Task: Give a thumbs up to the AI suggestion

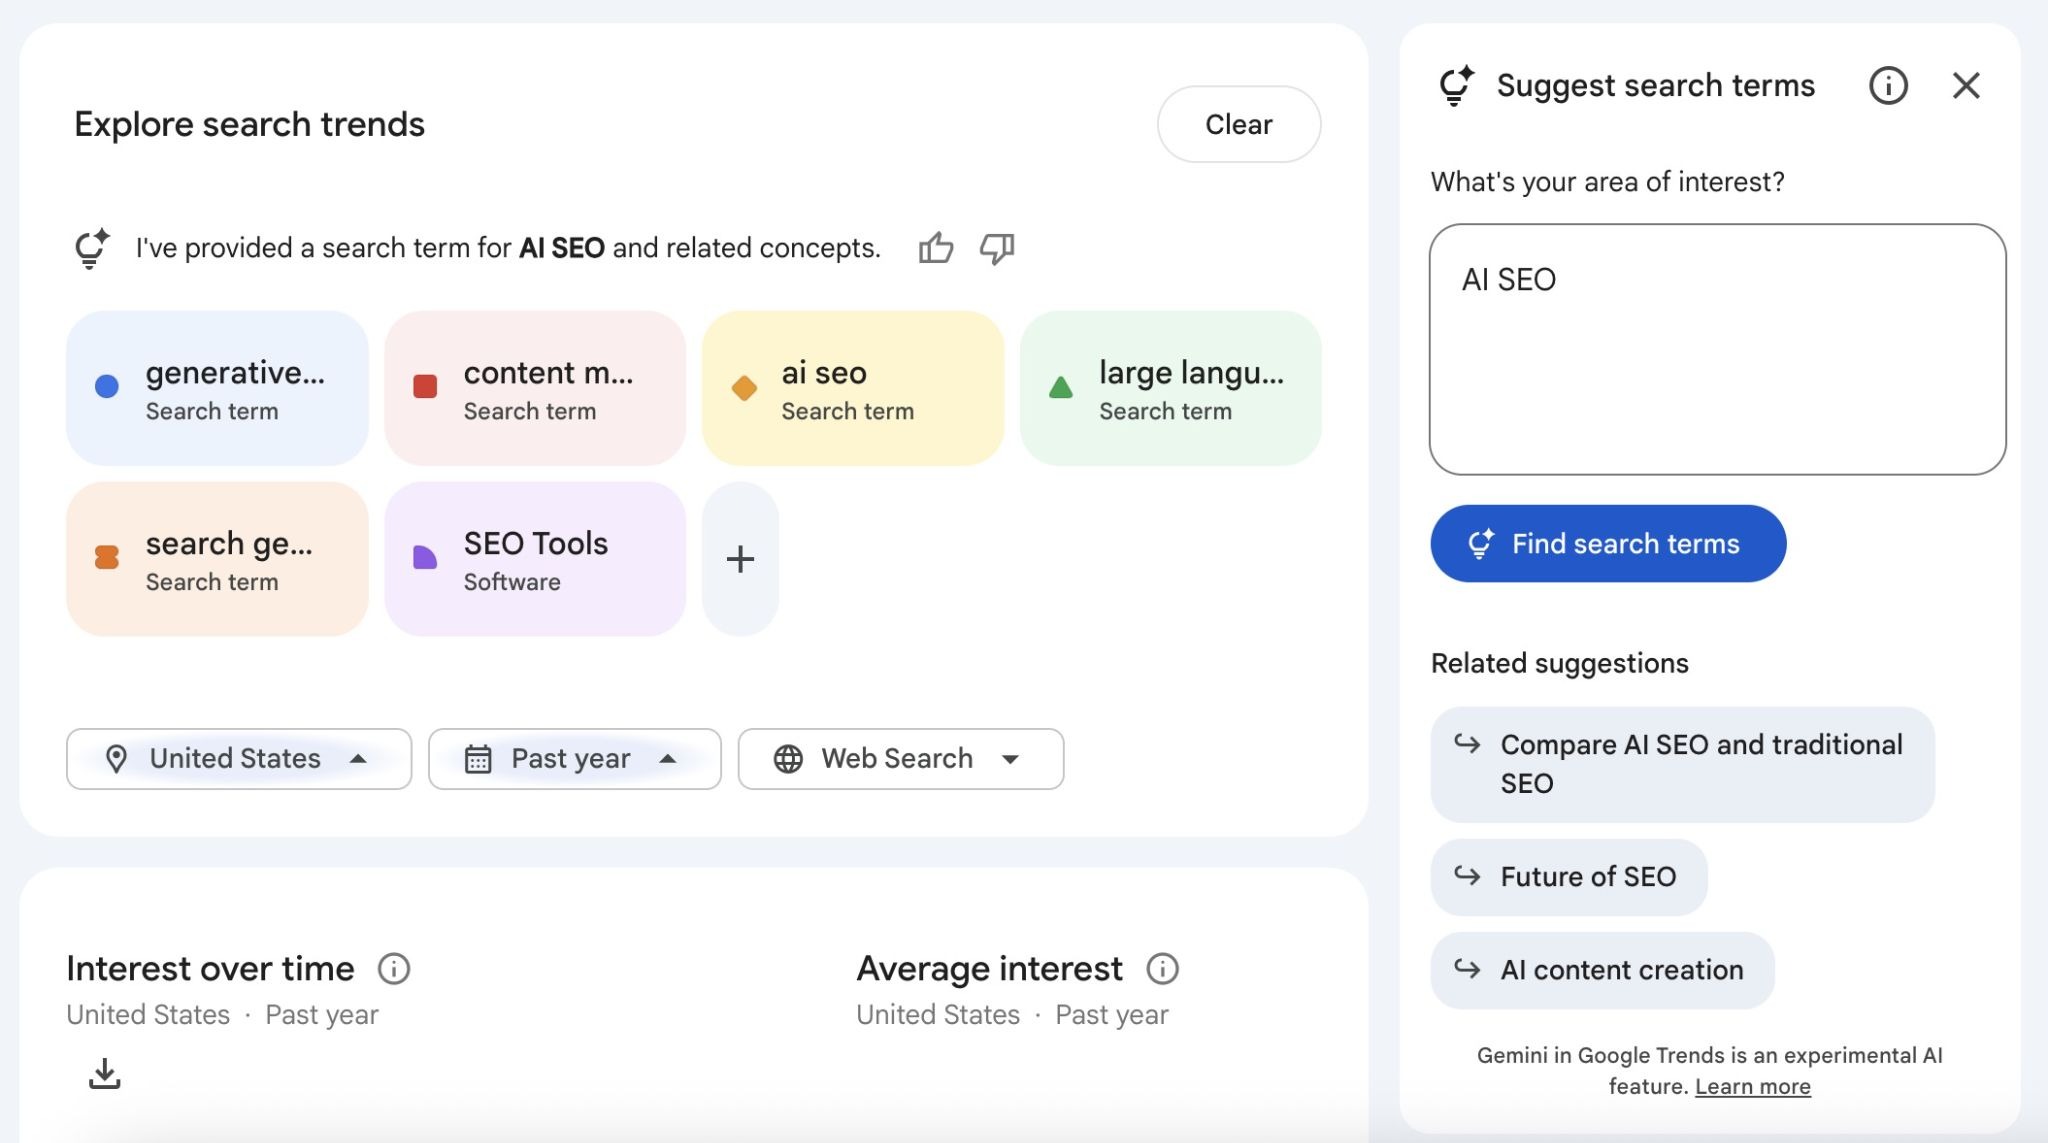Action: (938, 247)
